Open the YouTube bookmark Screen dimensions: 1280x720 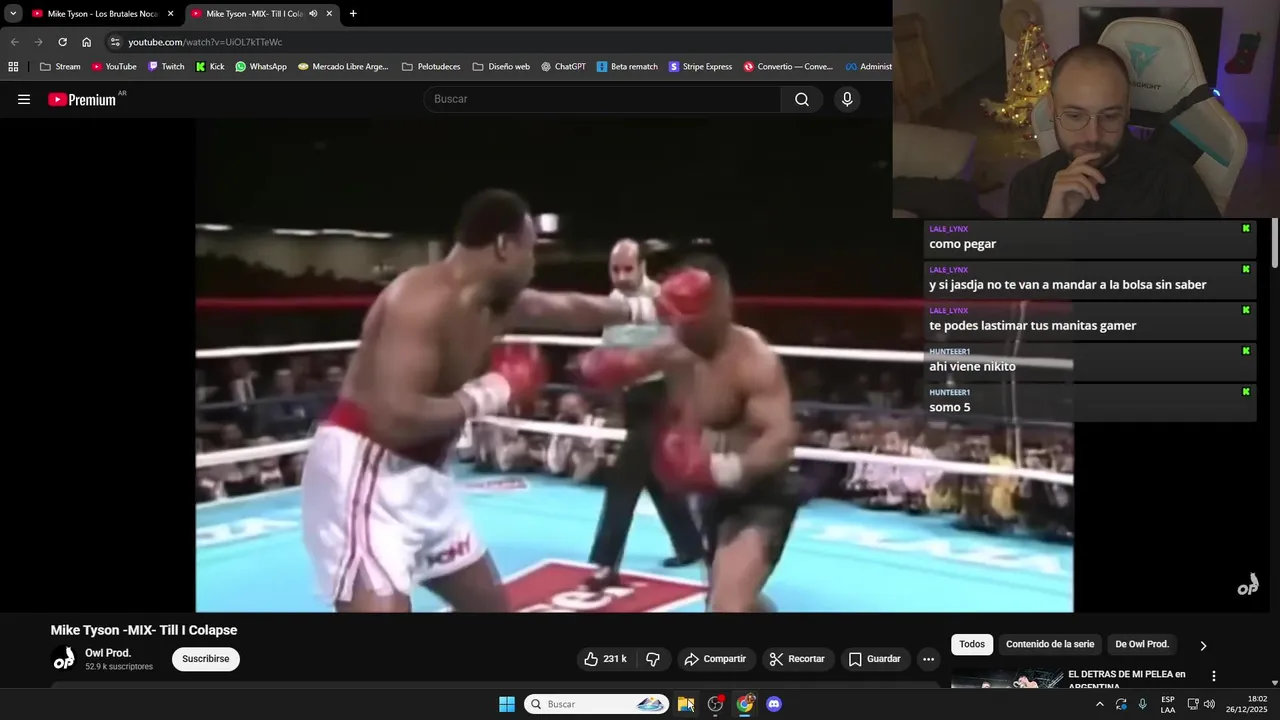113,67
